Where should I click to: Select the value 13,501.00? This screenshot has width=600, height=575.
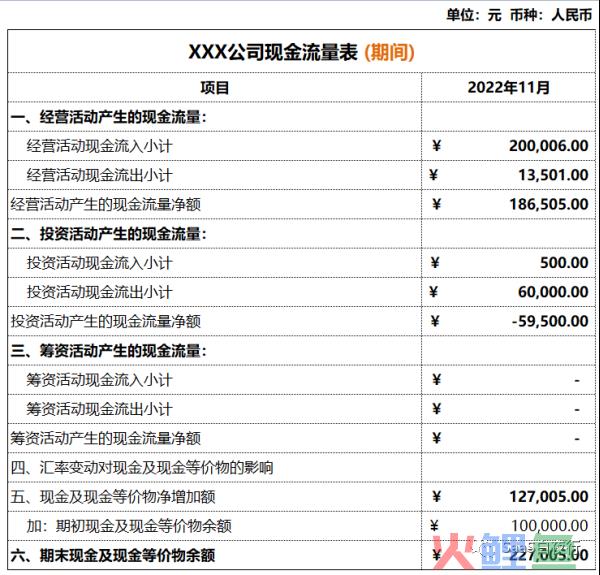pos(553,175)
